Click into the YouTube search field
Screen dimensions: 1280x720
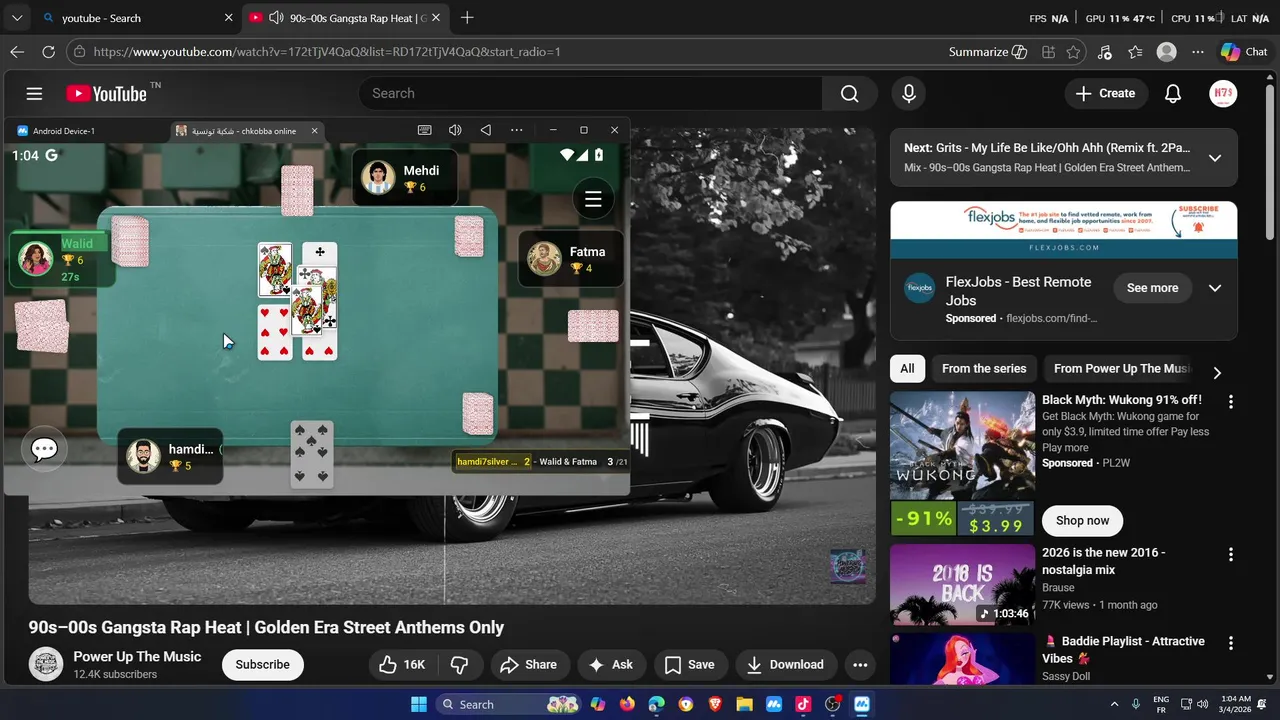tap(590, 93)
